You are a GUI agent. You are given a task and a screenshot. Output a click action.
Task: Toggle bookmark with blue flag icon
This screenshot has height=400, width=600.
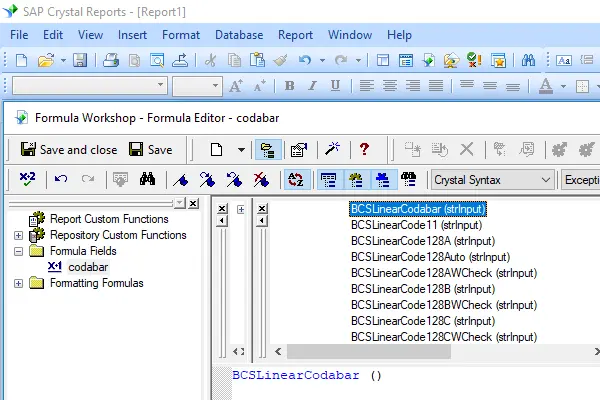pos(181,180)
